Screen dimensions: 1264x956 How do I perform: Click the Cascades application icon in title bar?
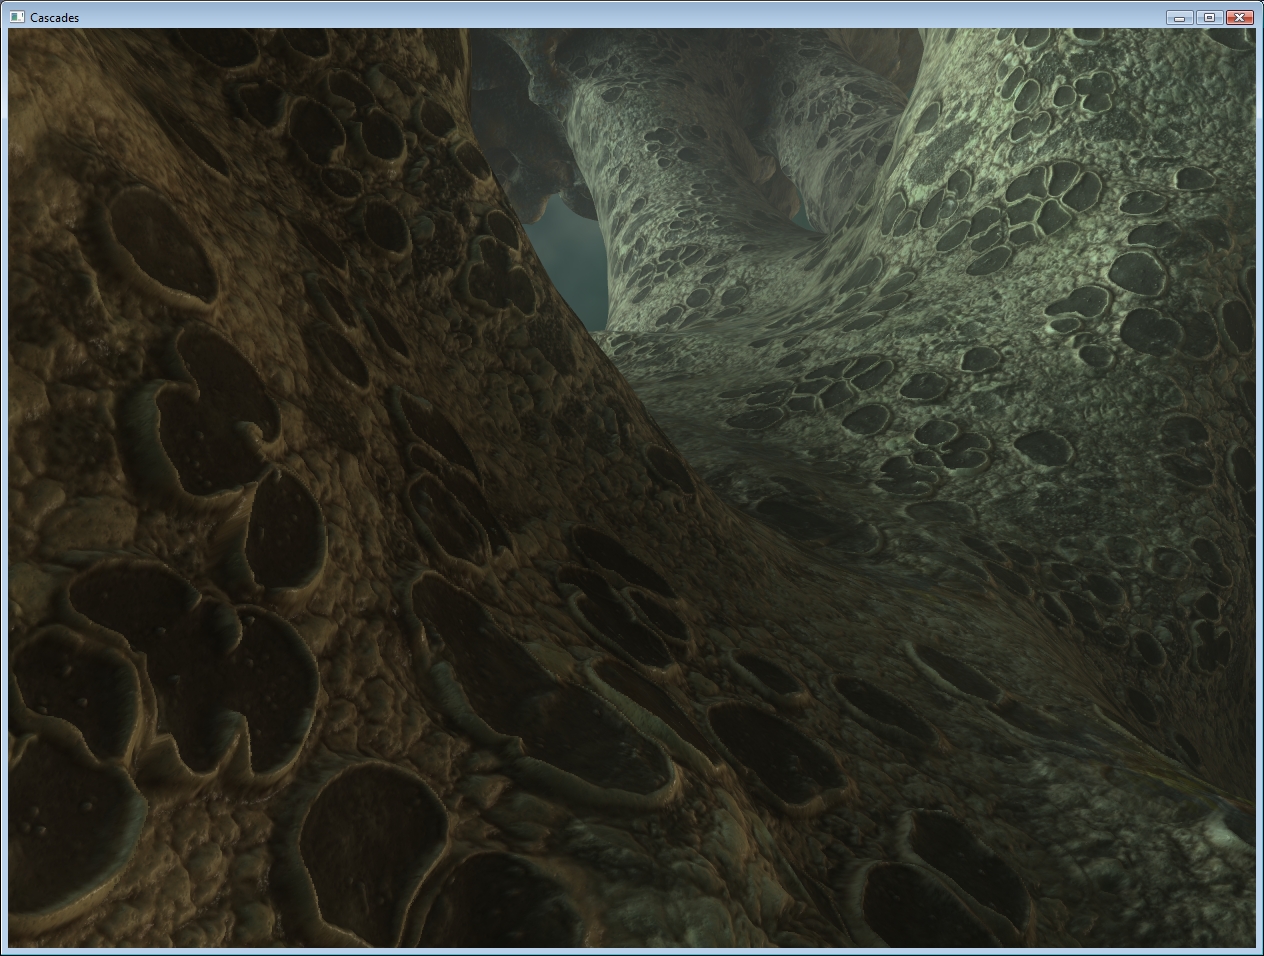[x=17, y=17]
